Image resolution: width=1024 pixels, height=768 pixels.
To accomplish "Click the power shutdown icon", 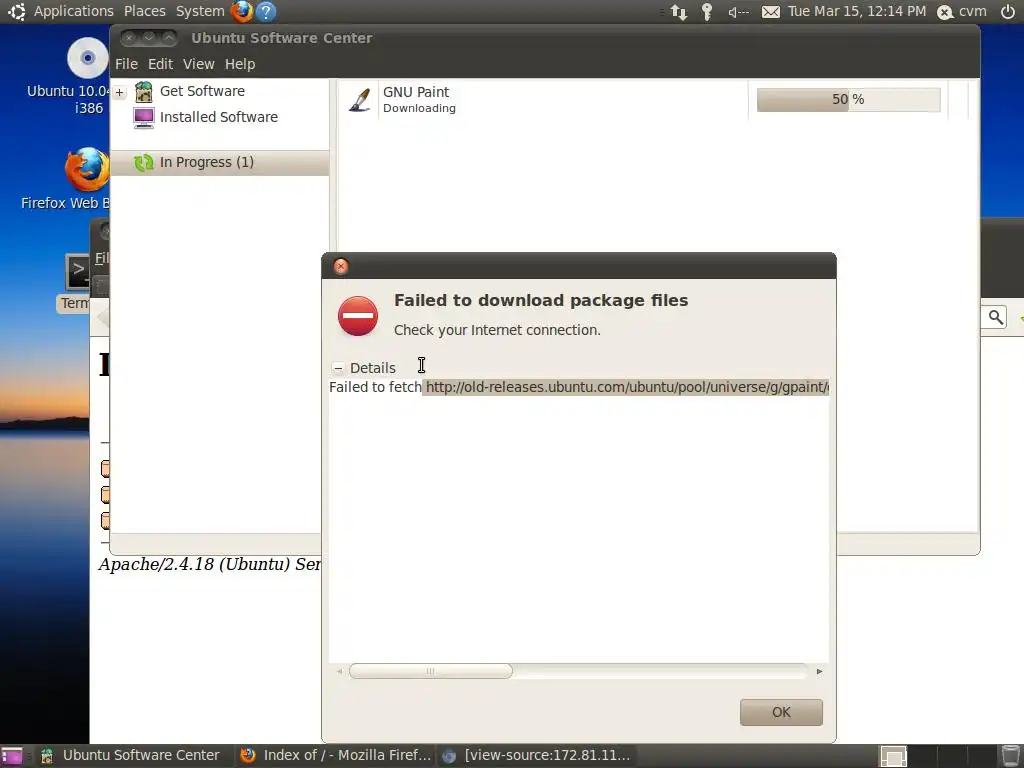I will tap(1008, 11).
